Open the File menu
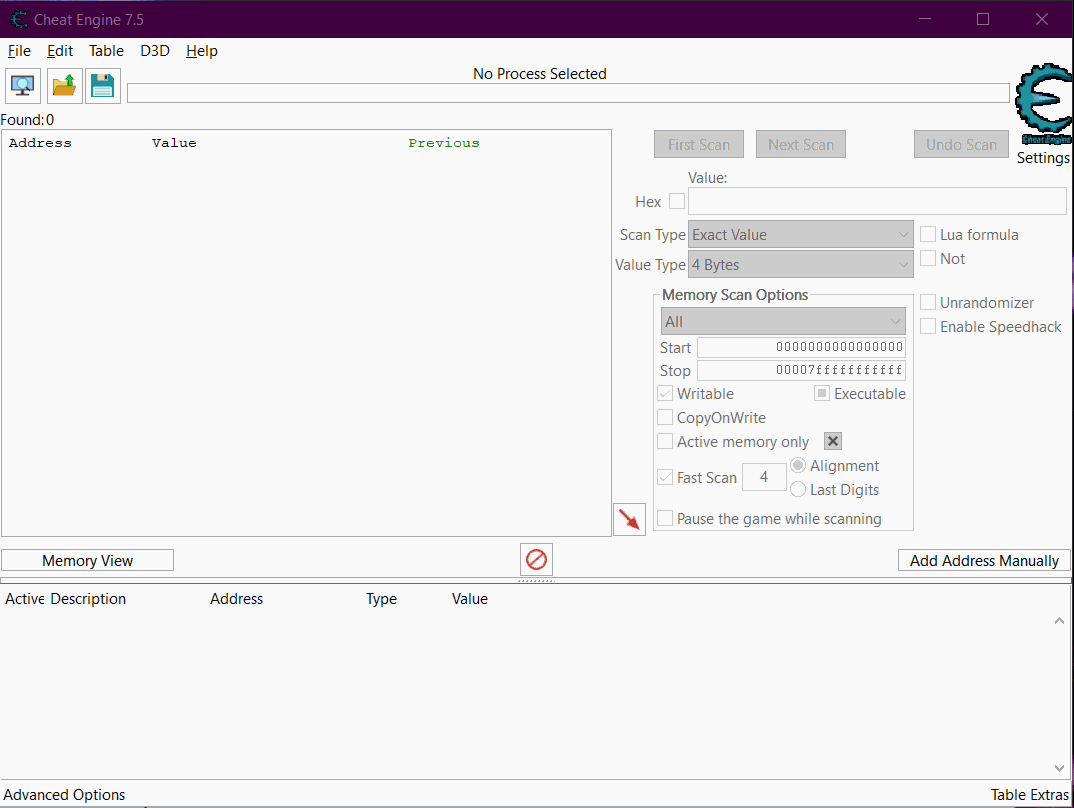 click(x=19, y=51)
